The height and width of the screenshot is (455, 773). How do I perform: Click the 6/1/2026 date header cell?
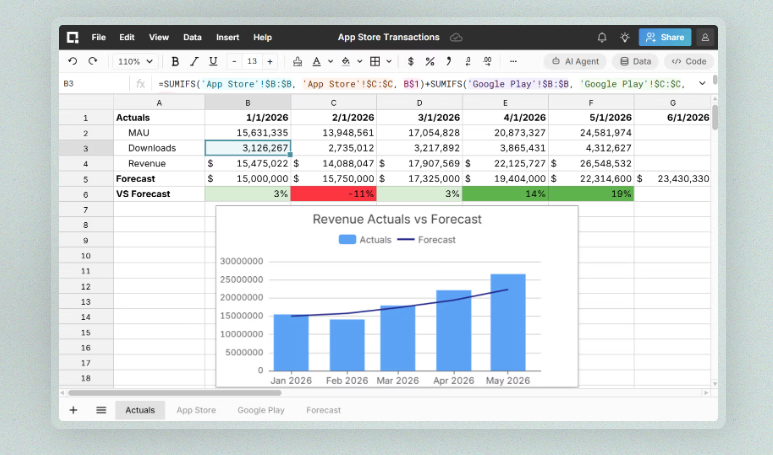pos(672,117)
